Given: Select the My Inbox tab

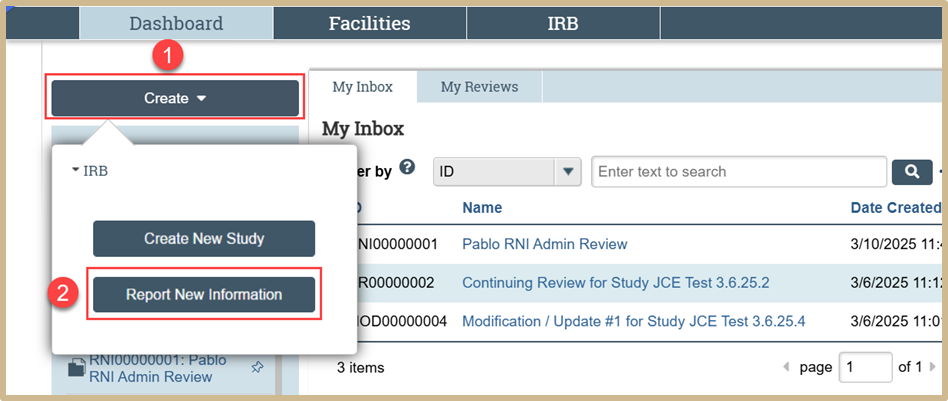Looking at the screenshot, I should 362,87.
